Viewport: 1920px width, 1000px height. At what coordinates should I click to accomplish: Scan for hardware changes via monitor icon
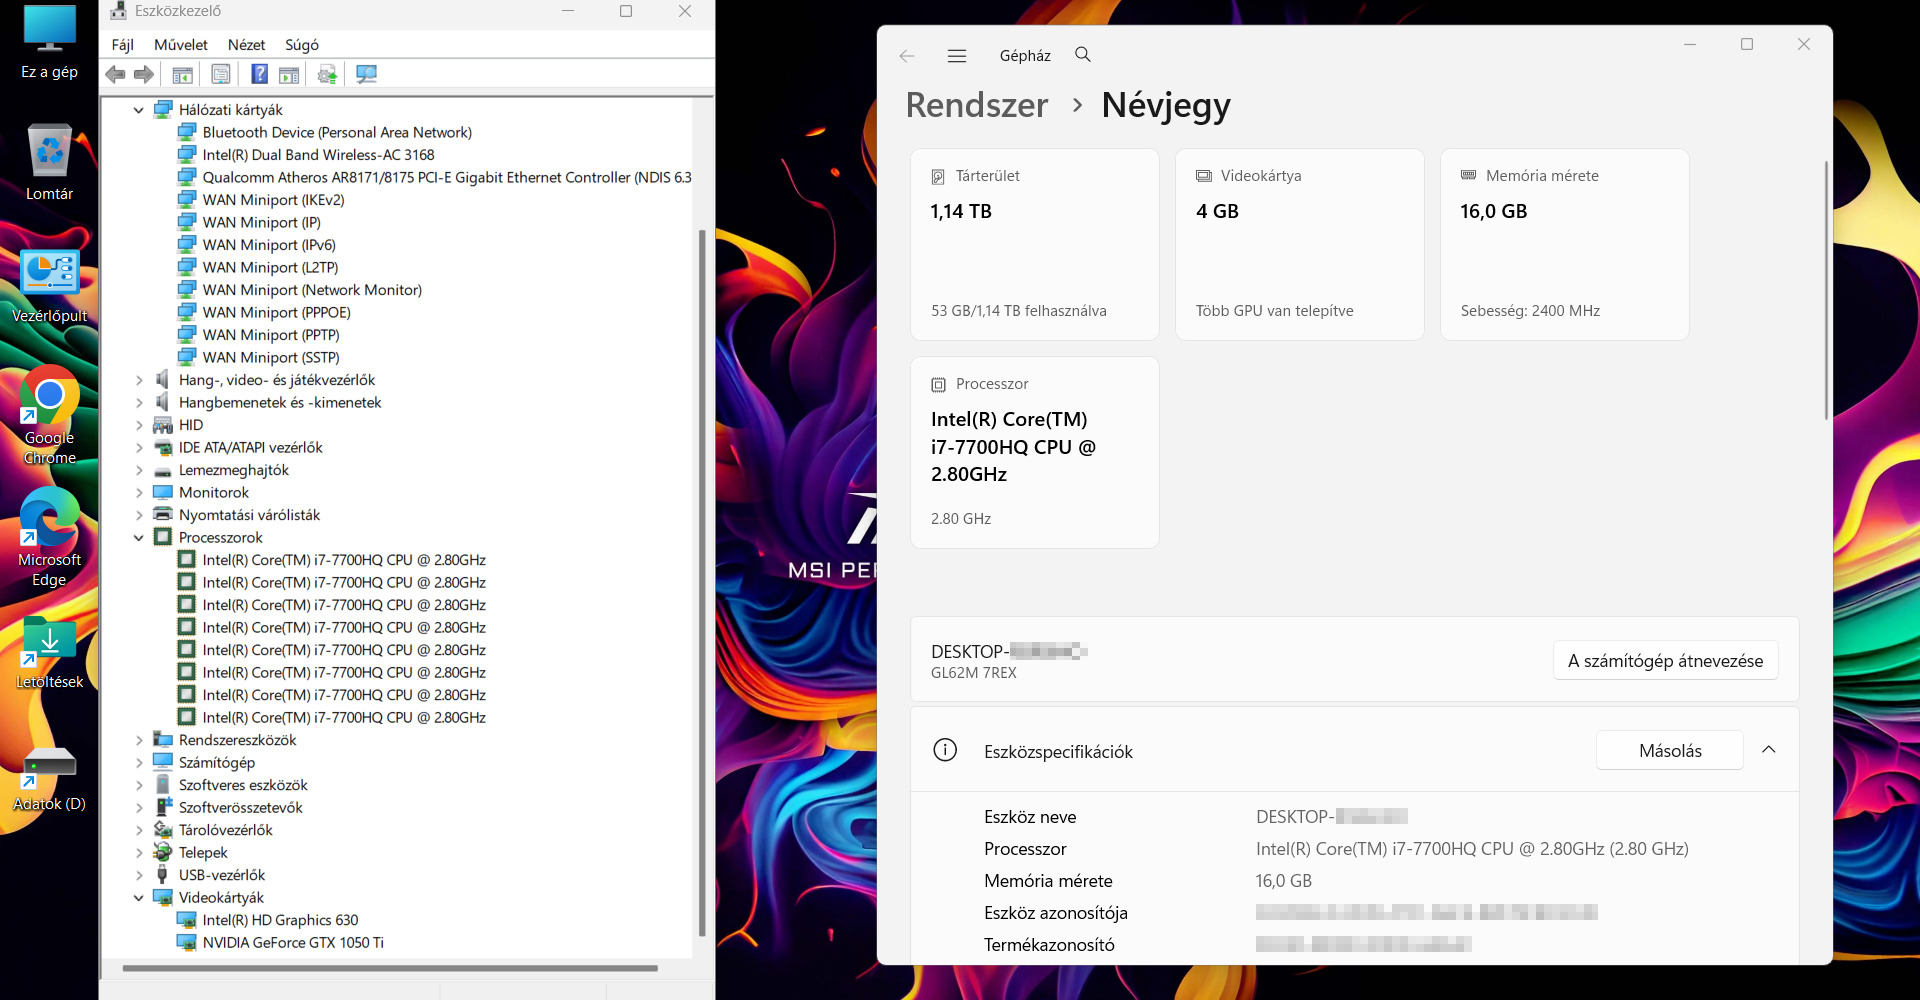[x=366, y=74]
